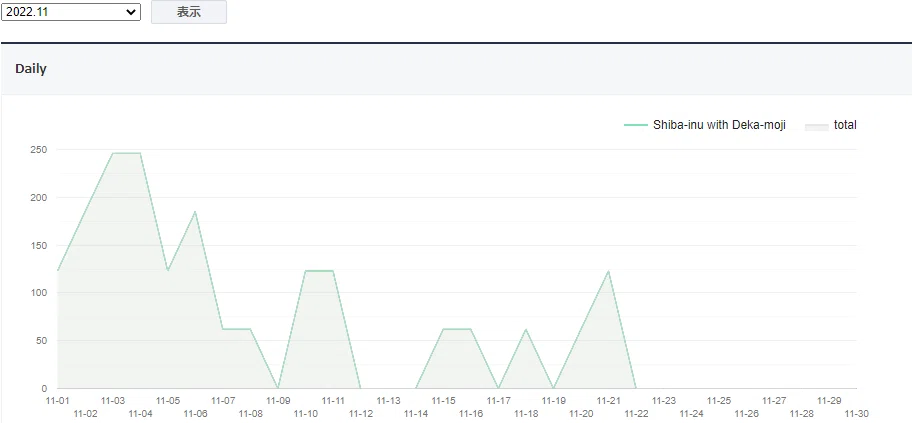Click the 11-02 x-axis label
Screen dimensions: 912x423
(x=86, y=414)
